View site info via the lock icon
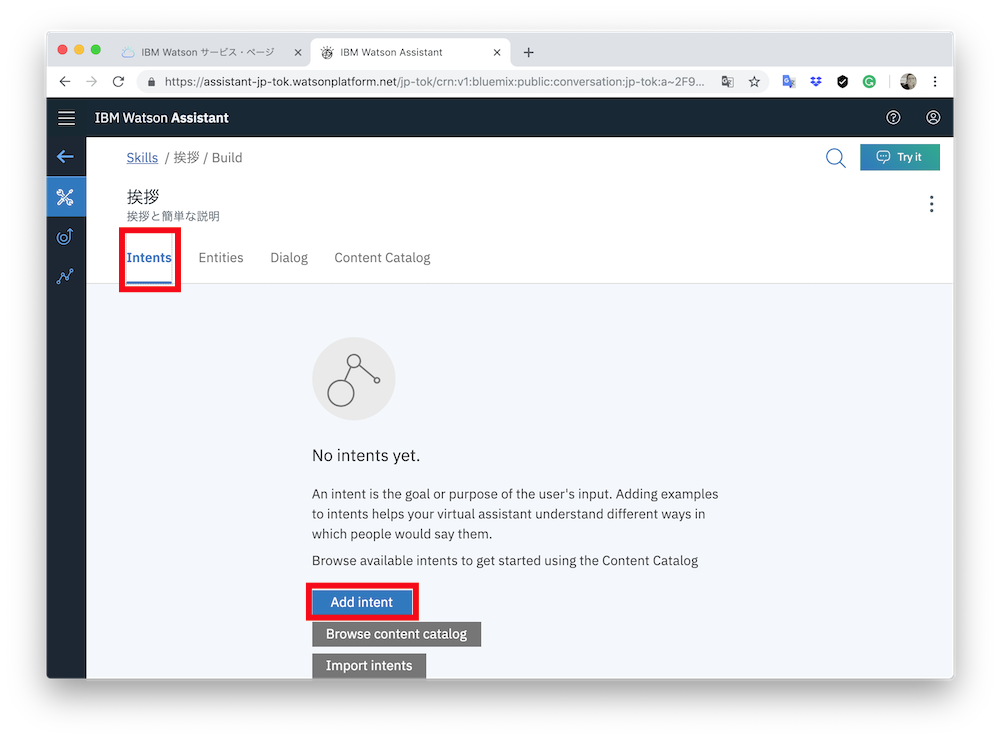This screenshot has height=740, width=1000. tap(151, 82)
